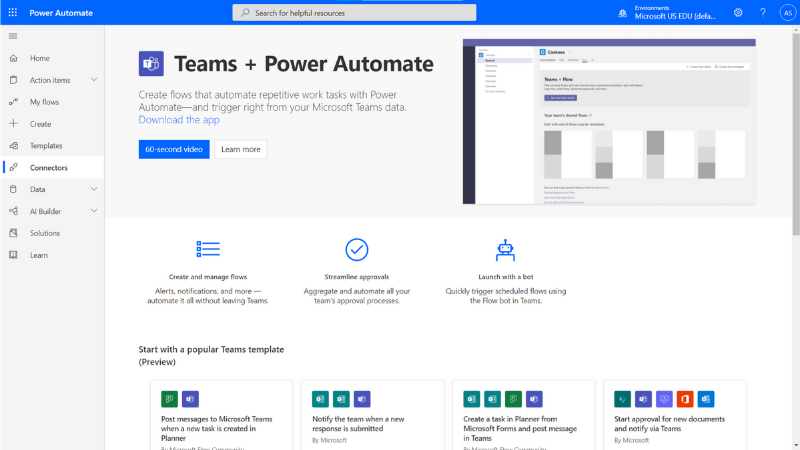Click Approvals icon on Start approval card
Image resolution: width=800 pixels, height=450 pixels.
click(664, 399)
